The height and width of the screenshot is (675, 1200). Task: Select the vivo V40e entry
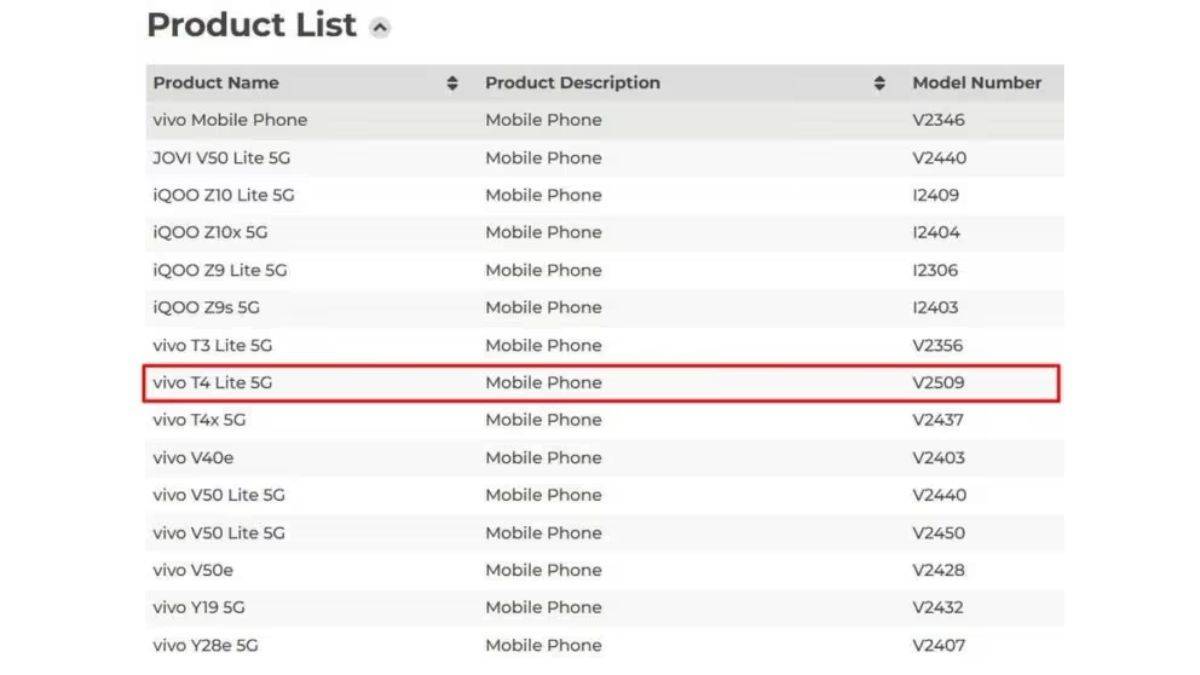[193, 458]
